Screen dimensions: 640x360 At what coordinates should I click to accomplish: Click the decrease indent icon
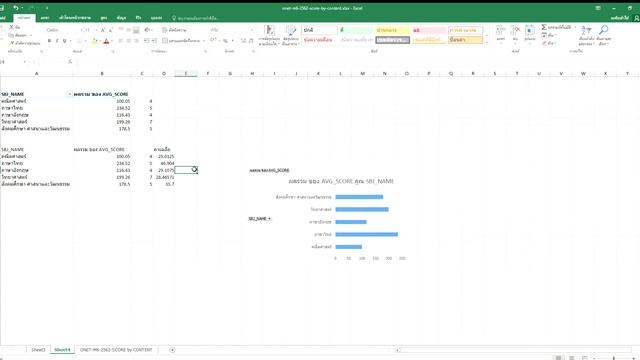point(147,41)
